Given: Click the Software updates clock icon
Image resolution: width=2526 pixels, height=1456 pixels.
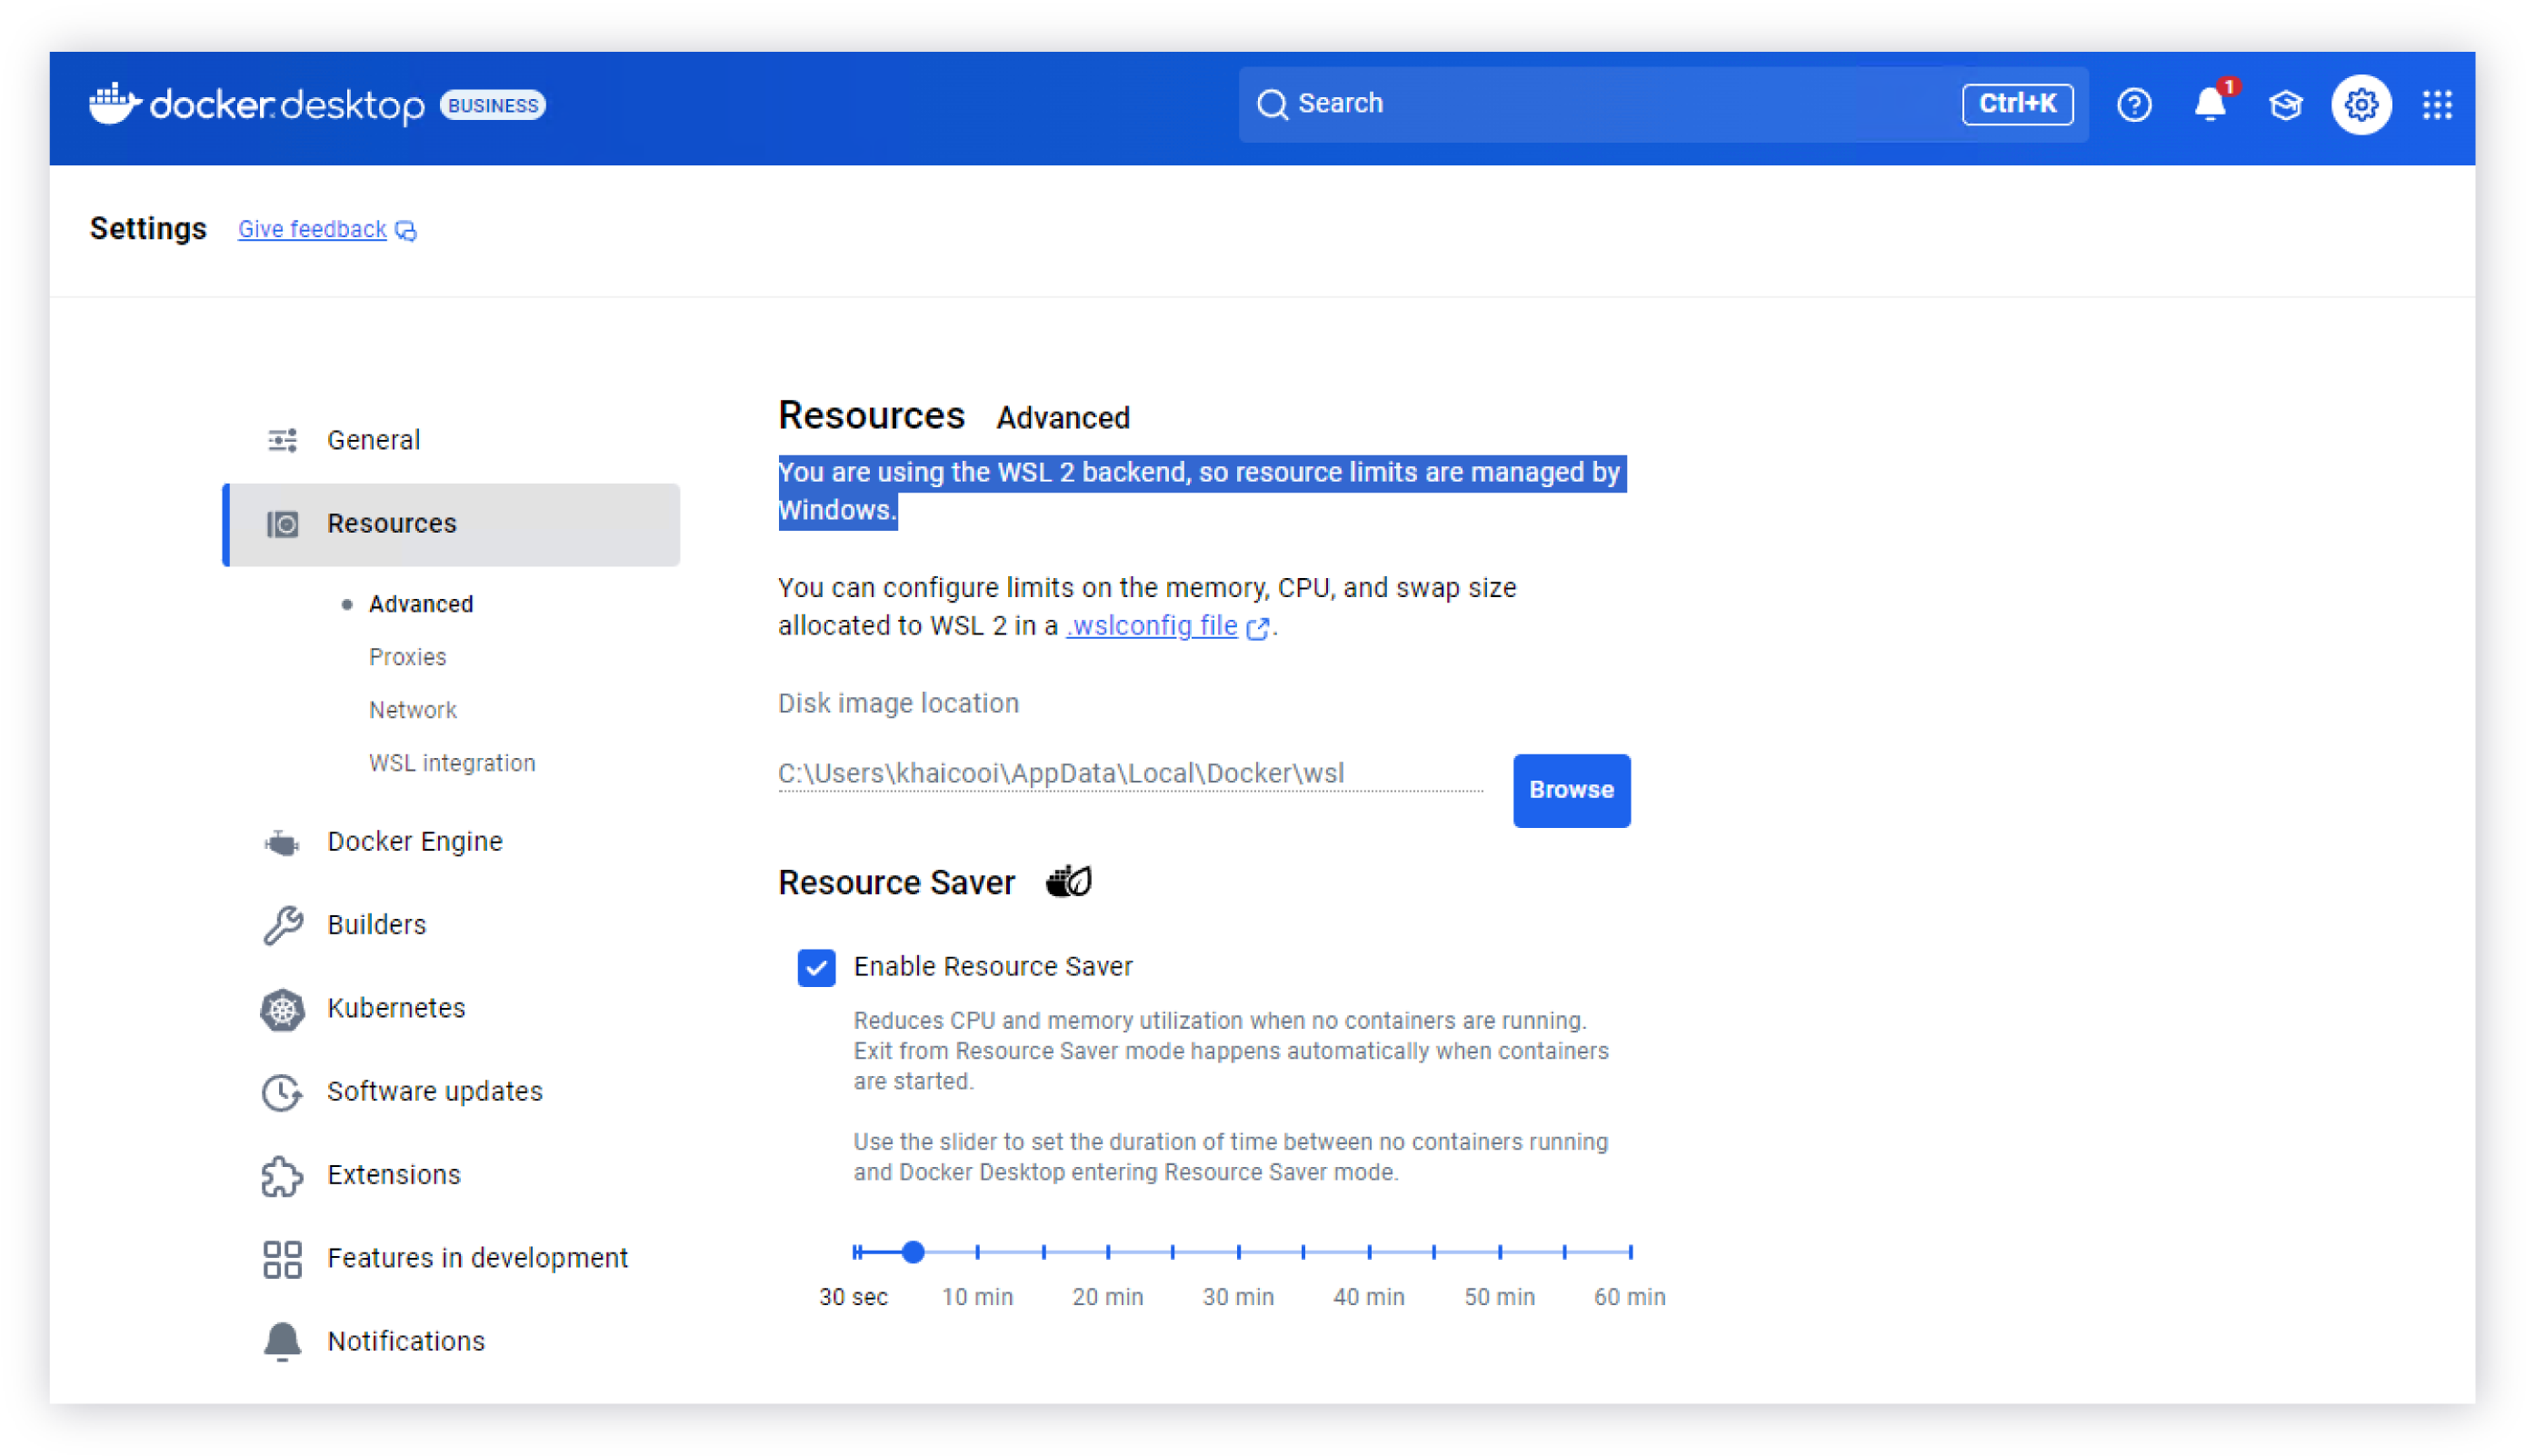Looking at the screenshot, I should (x=282, y=1092).
